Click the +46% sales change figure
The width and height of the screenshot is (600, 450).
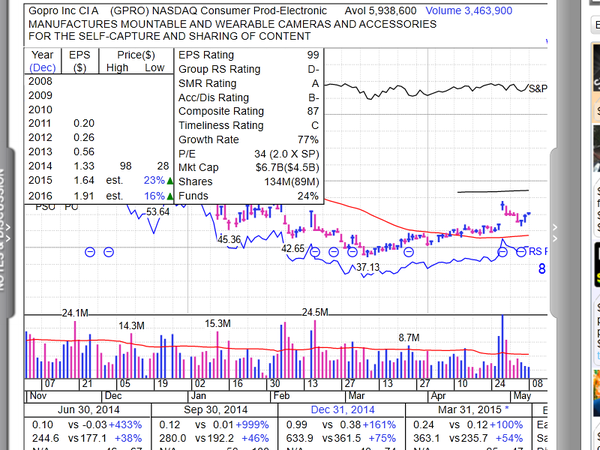[255, 438]
